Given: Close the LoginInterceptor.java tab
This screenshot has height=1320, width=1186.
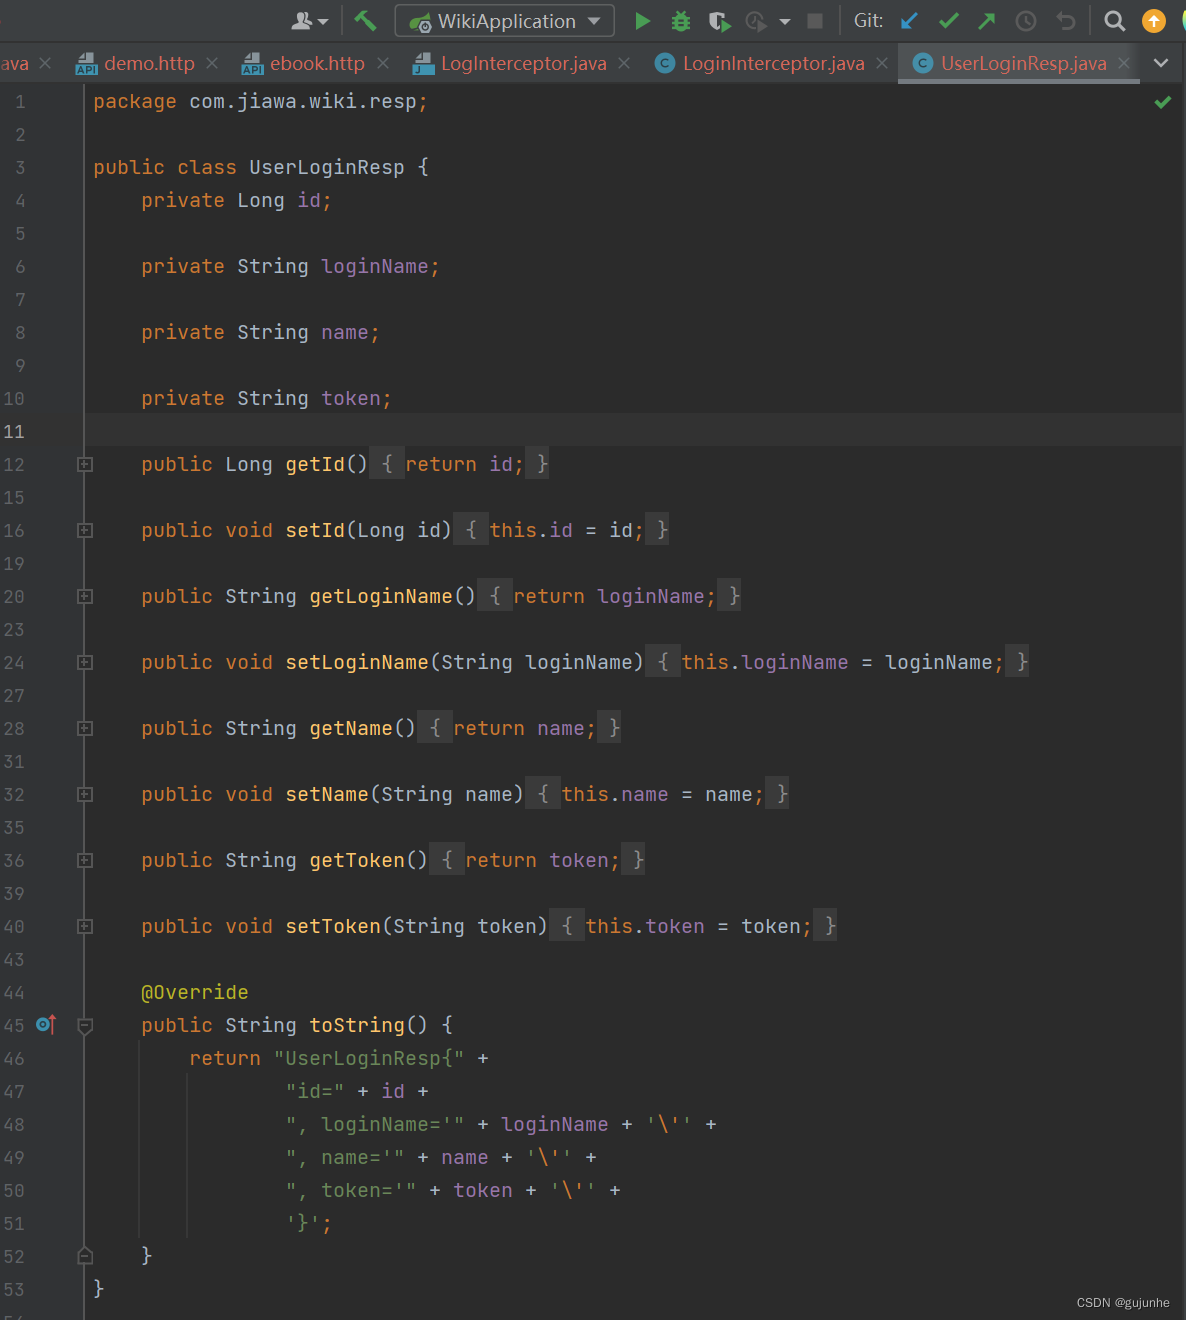Looking at the screenshot, I should coord(882,63).
